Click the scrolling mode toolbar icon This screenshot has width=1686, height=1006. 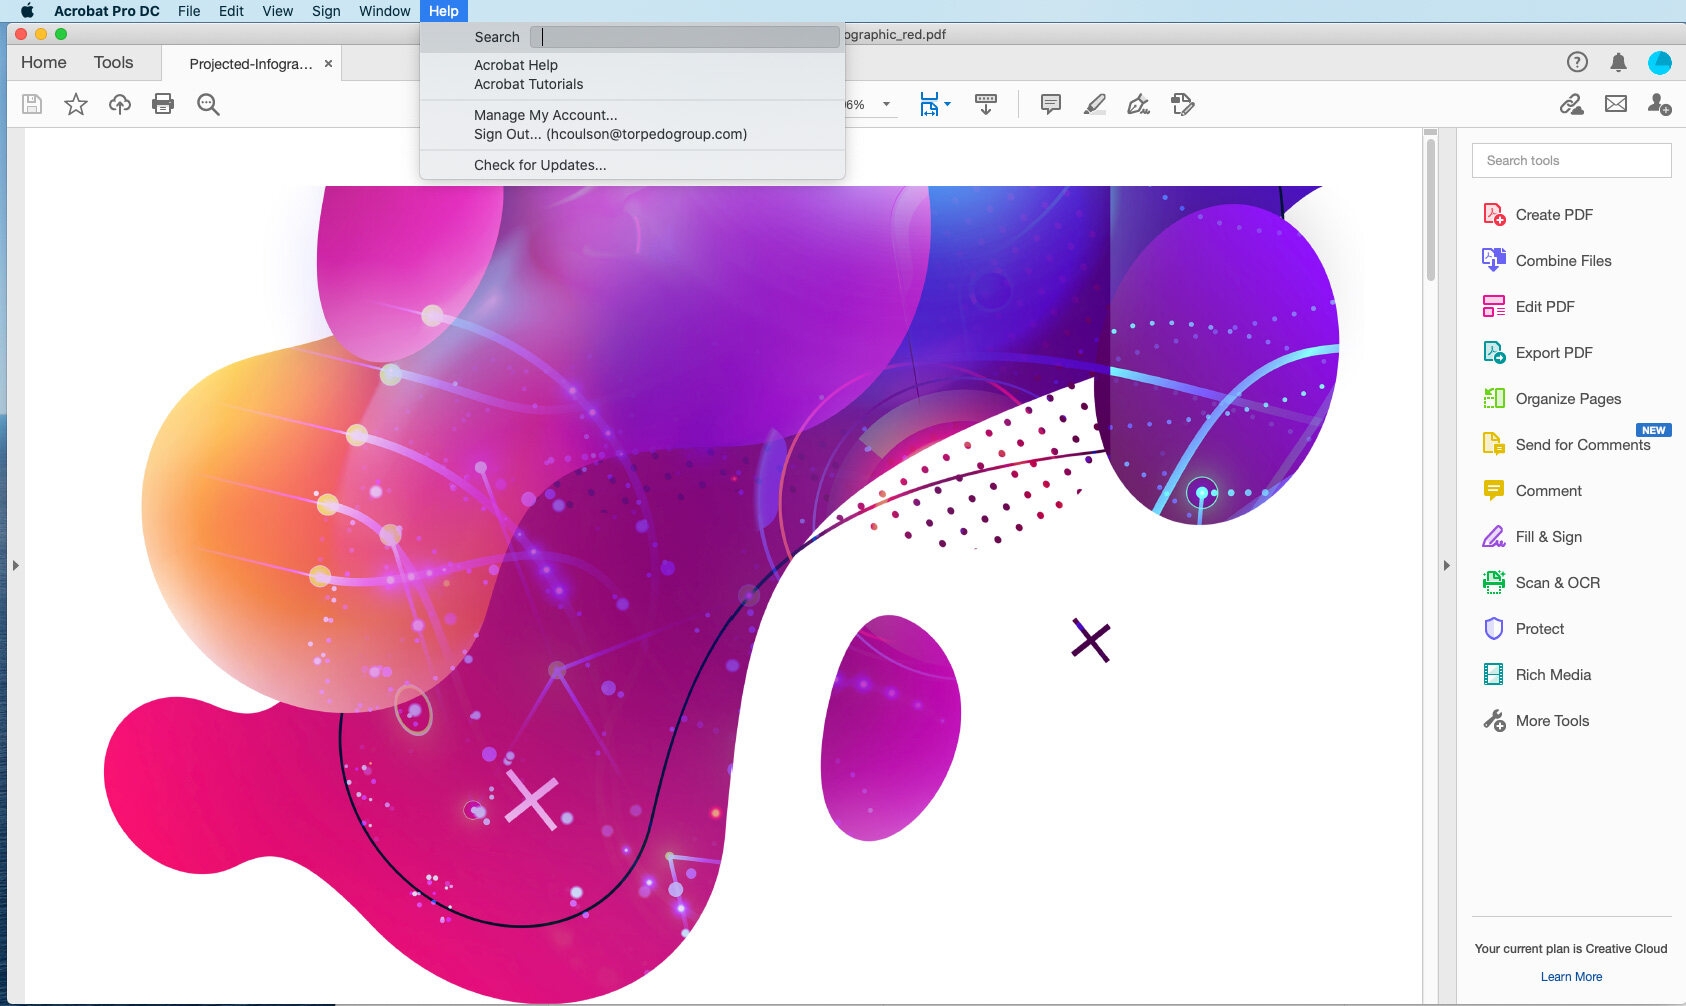(986, 104)
